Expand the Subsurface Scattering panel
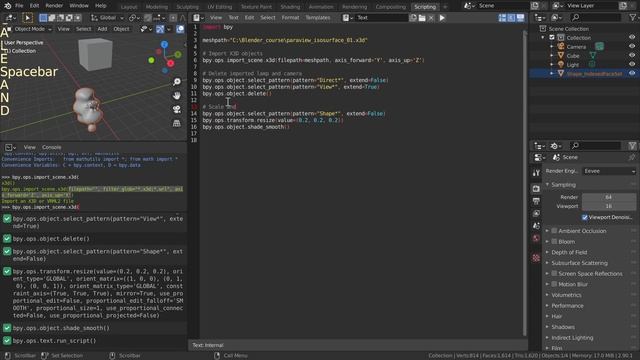The image size is (640, 360). tap(579, 263)
